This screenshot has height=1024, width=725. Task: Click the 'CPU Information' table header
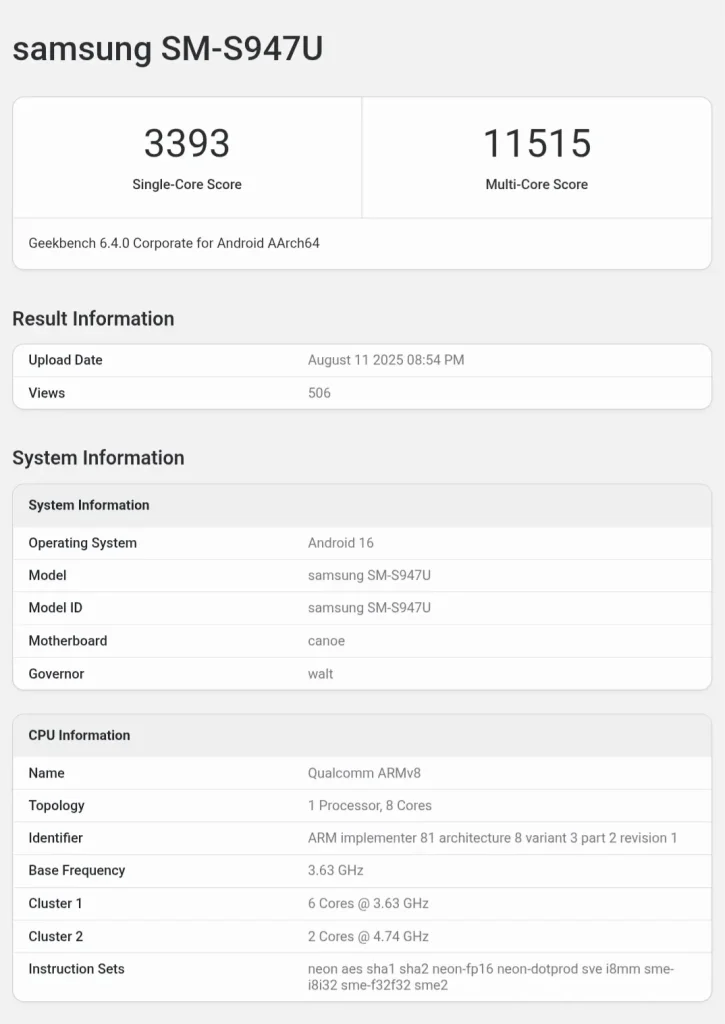362,735
